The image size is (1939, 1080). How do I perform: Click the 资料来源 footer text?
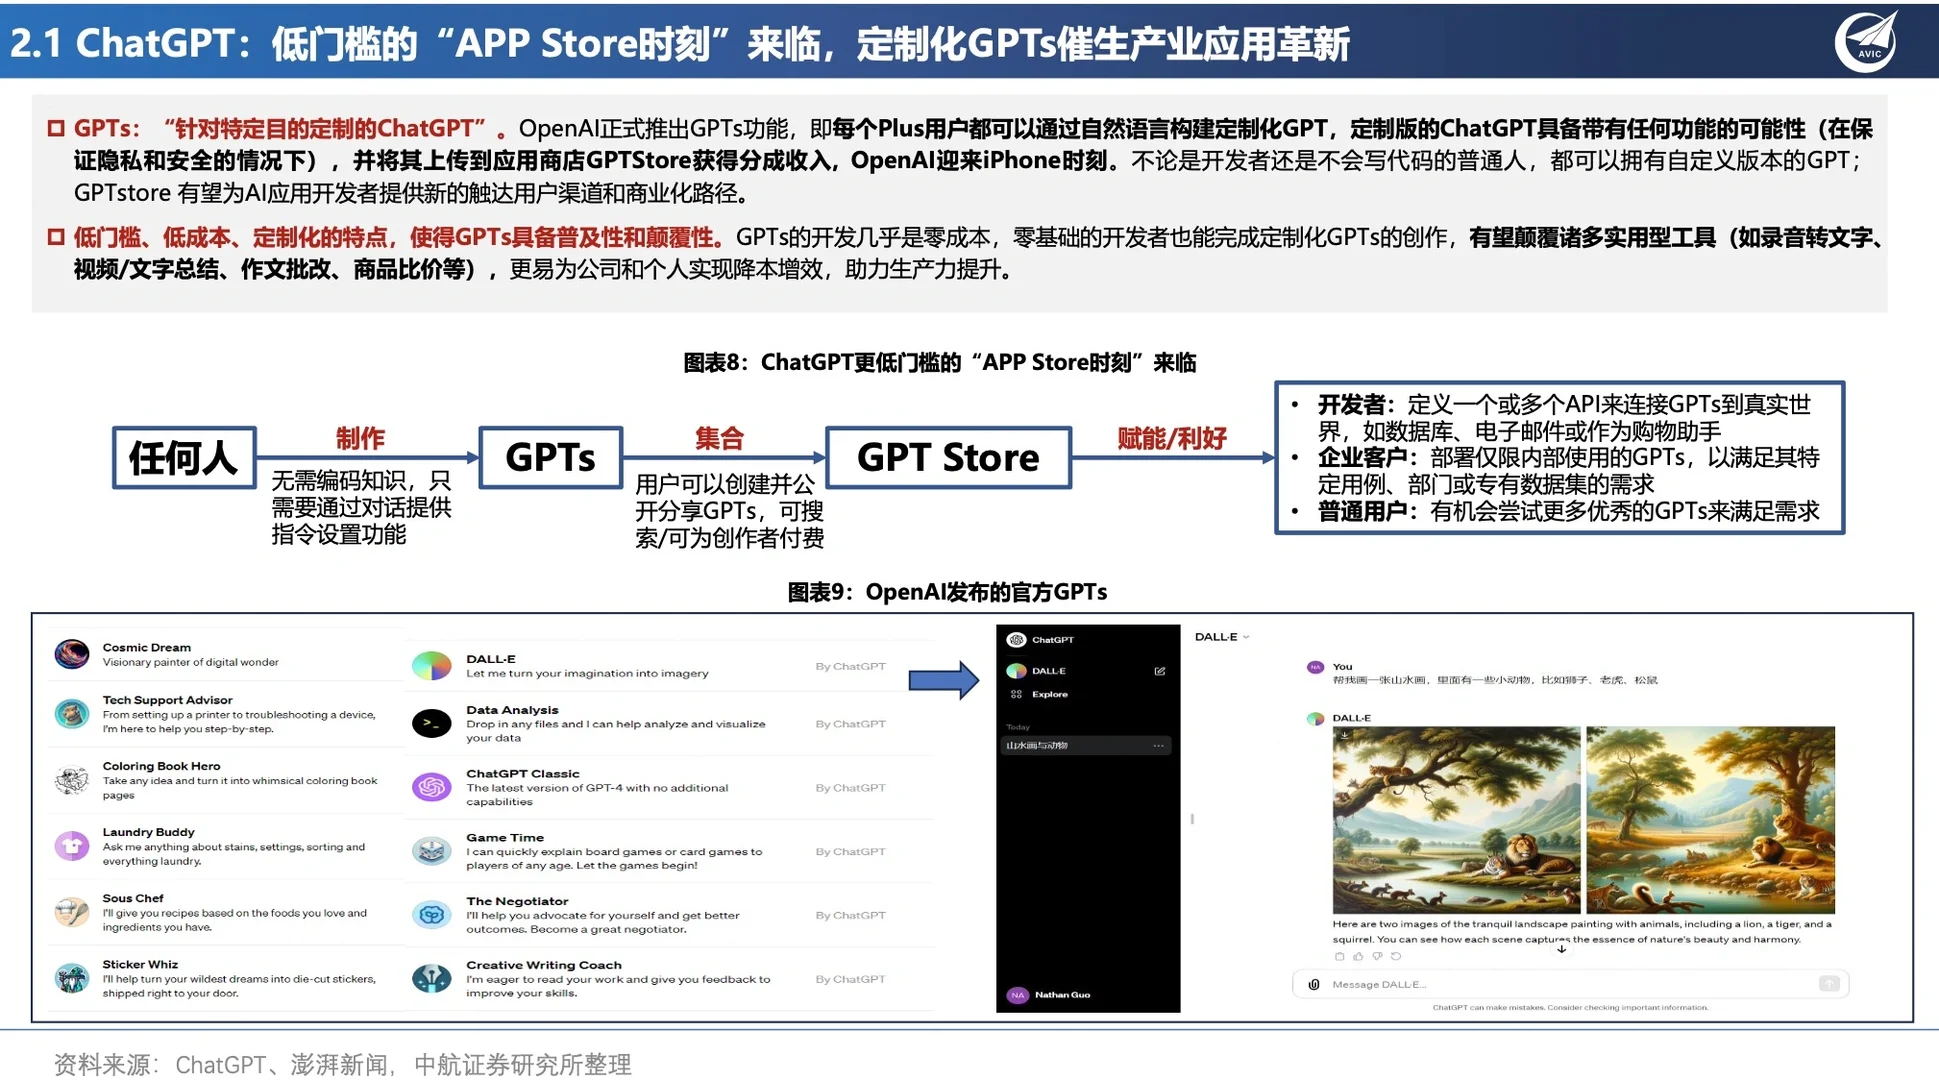click(342, 1064)
